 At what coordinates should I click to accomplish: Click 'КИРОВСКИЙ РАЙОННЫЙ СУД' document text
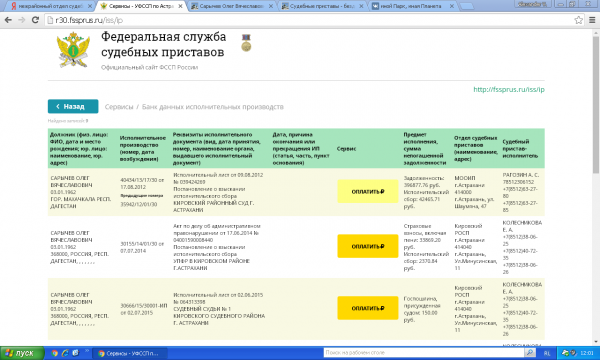click(x=213, y=207)
